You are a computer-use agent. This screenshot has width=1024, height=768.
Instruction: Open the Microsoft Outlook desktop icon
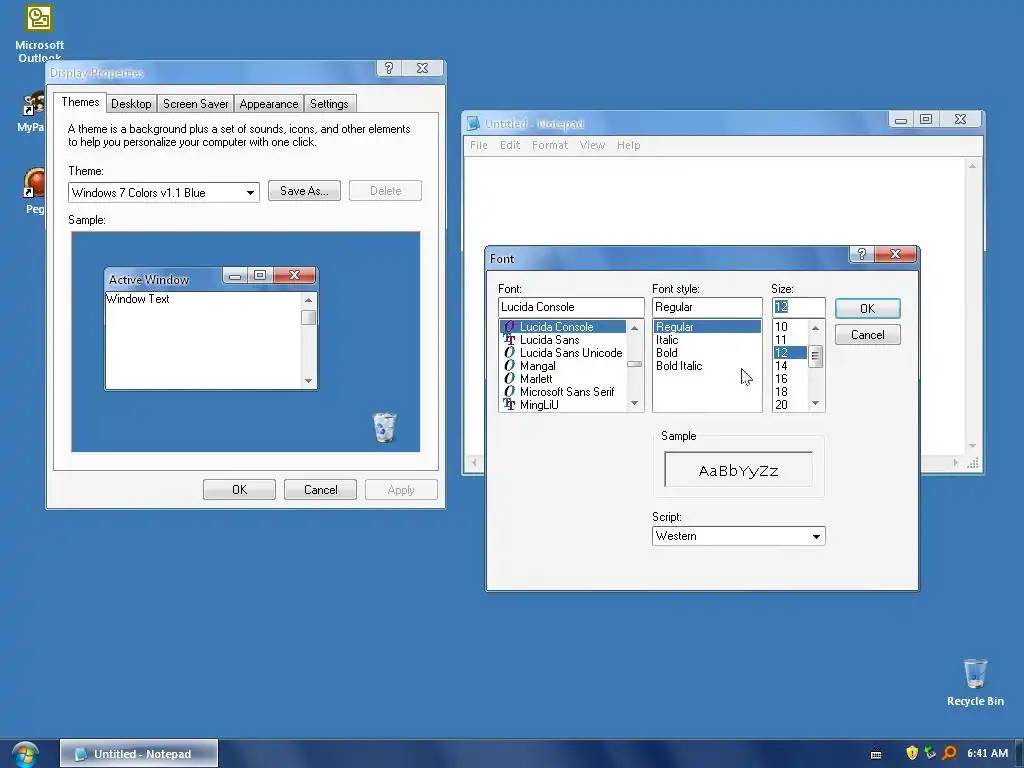39,33
